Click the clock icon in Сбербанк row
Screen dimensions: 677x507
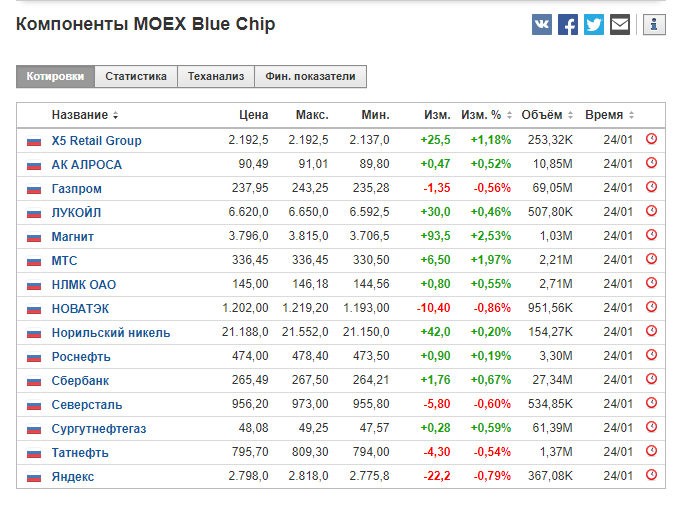[x=651, y=380]
